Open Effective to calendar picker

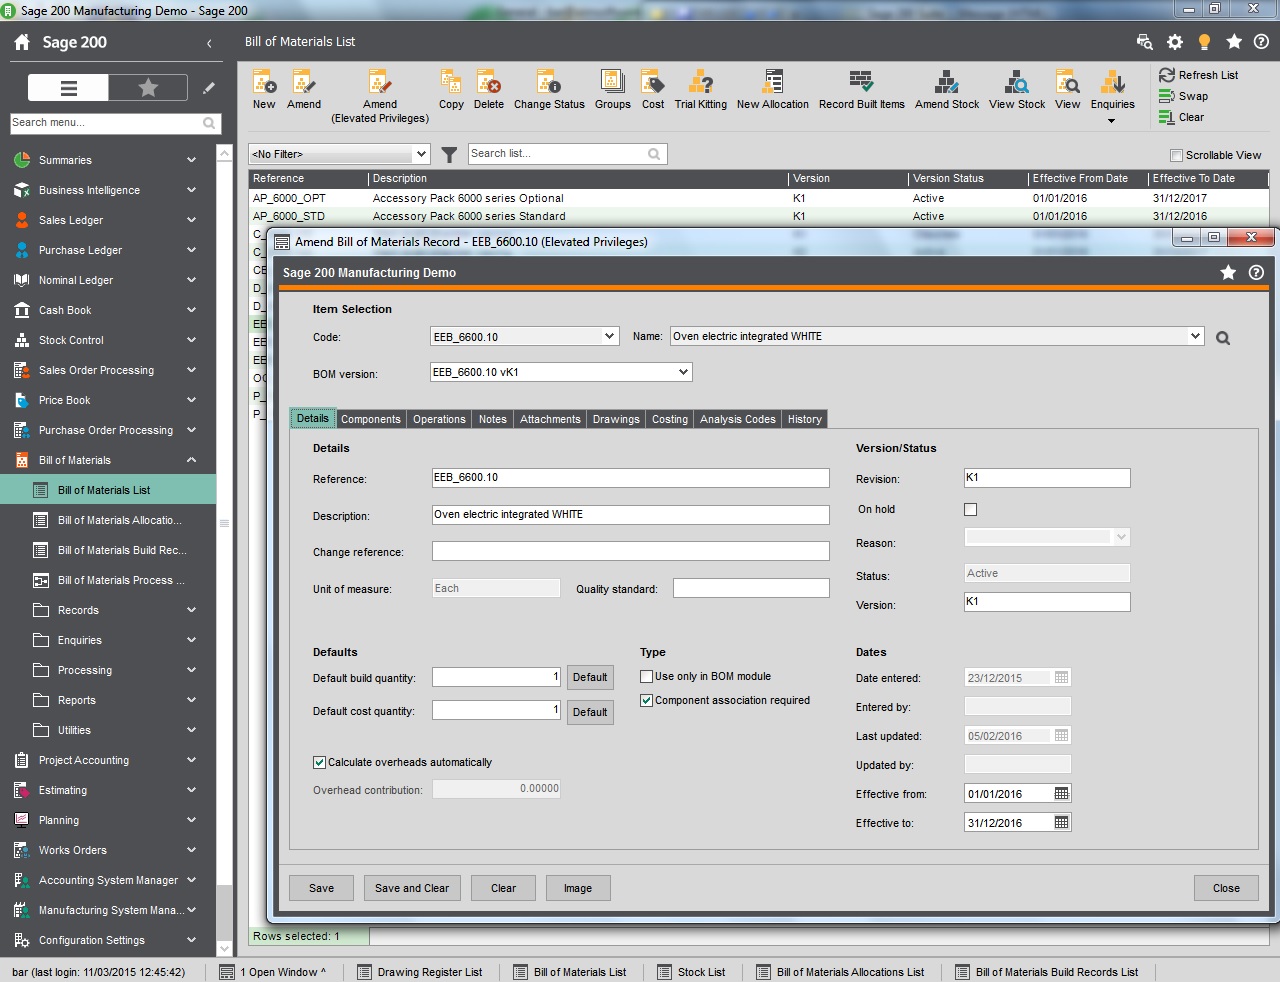click(1061, 822)
